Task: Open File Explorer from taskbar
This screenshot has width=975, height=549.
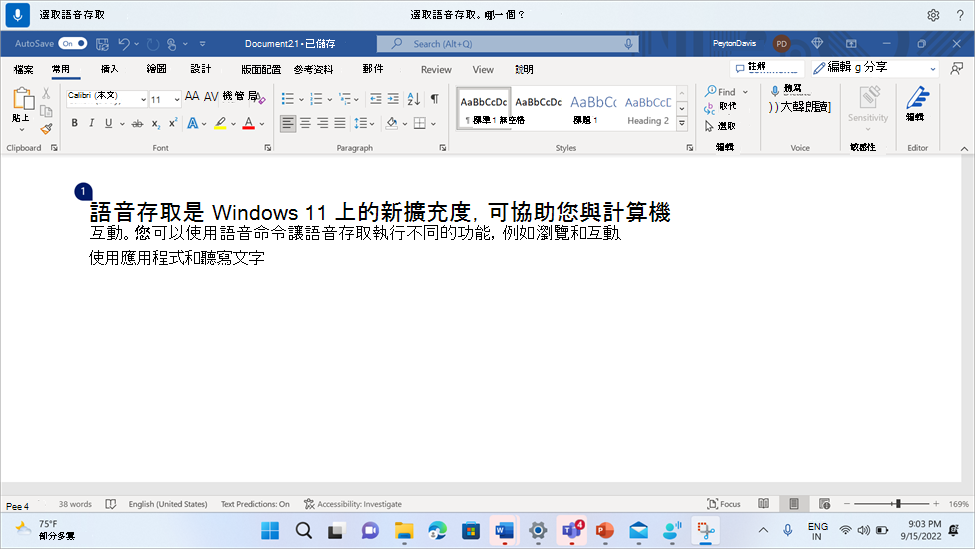Action: (404, 531)
